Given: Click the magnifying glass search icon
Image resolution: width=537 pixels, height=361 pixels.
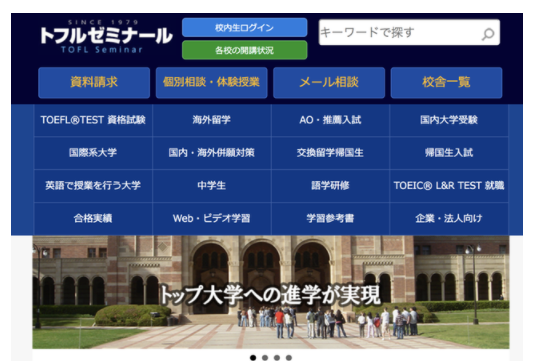Looking at the screenshot, I should coord(488,34).
